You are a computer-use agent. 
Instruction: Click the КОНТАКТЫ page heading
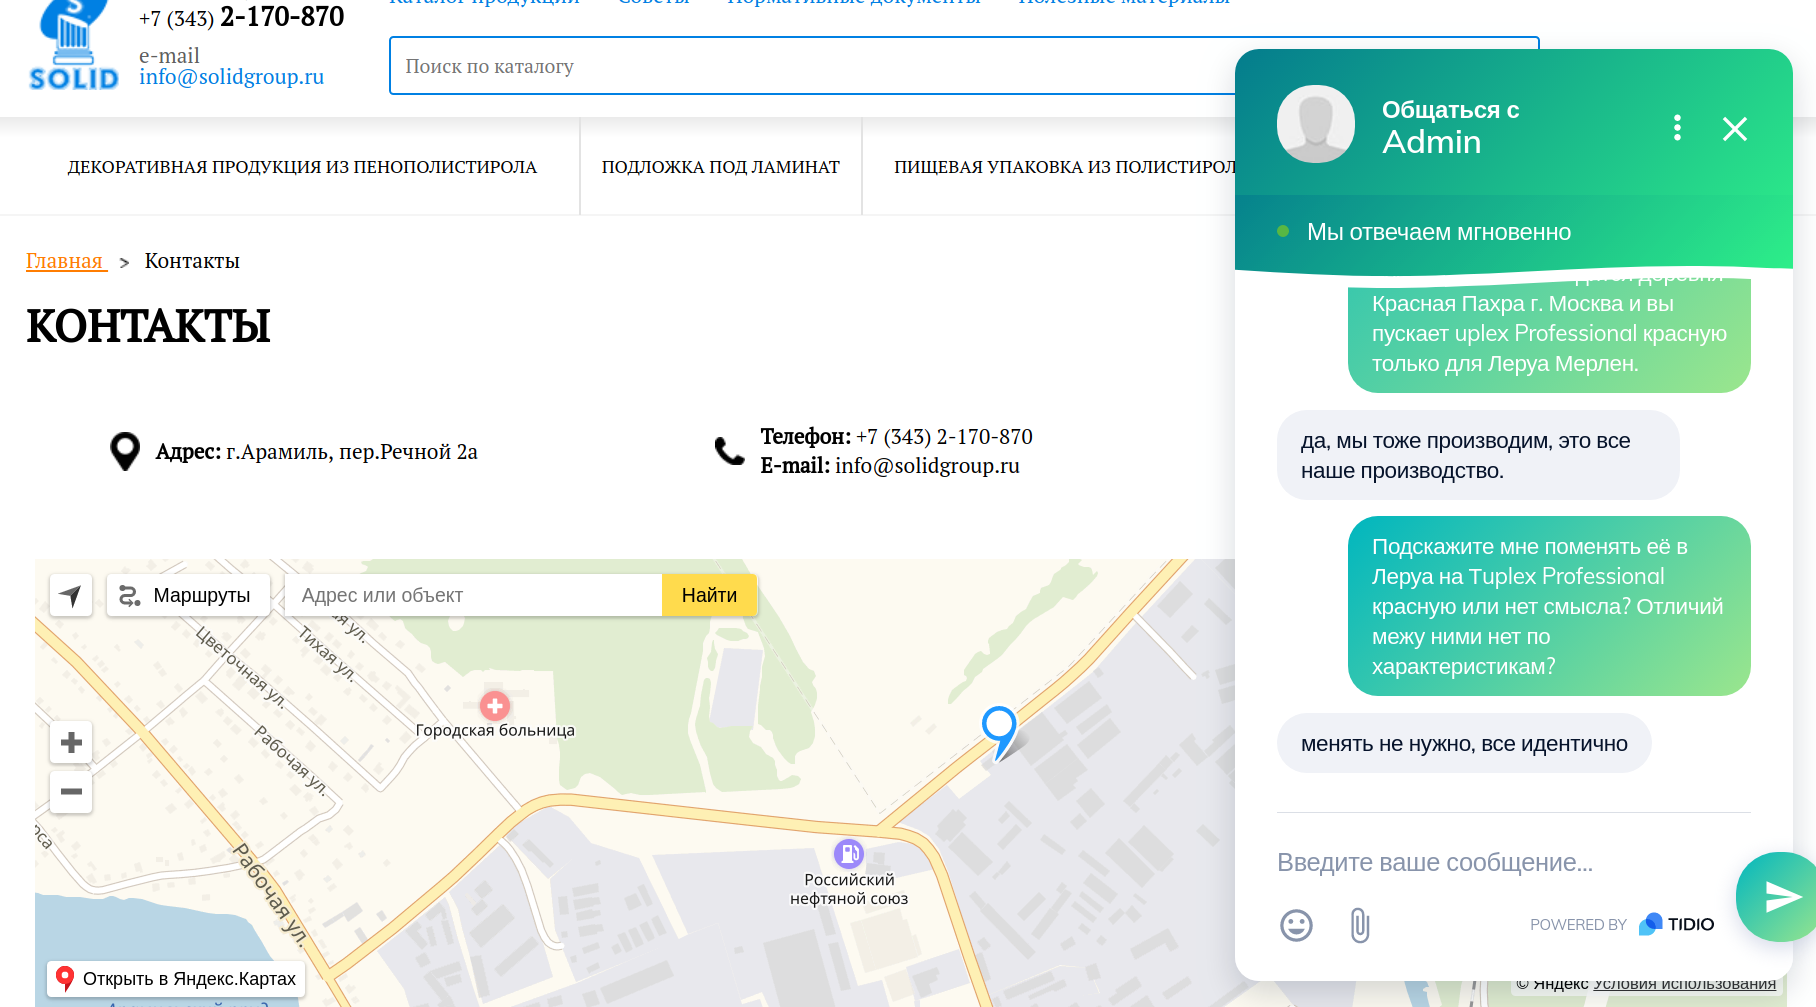(x=148, y=326)
